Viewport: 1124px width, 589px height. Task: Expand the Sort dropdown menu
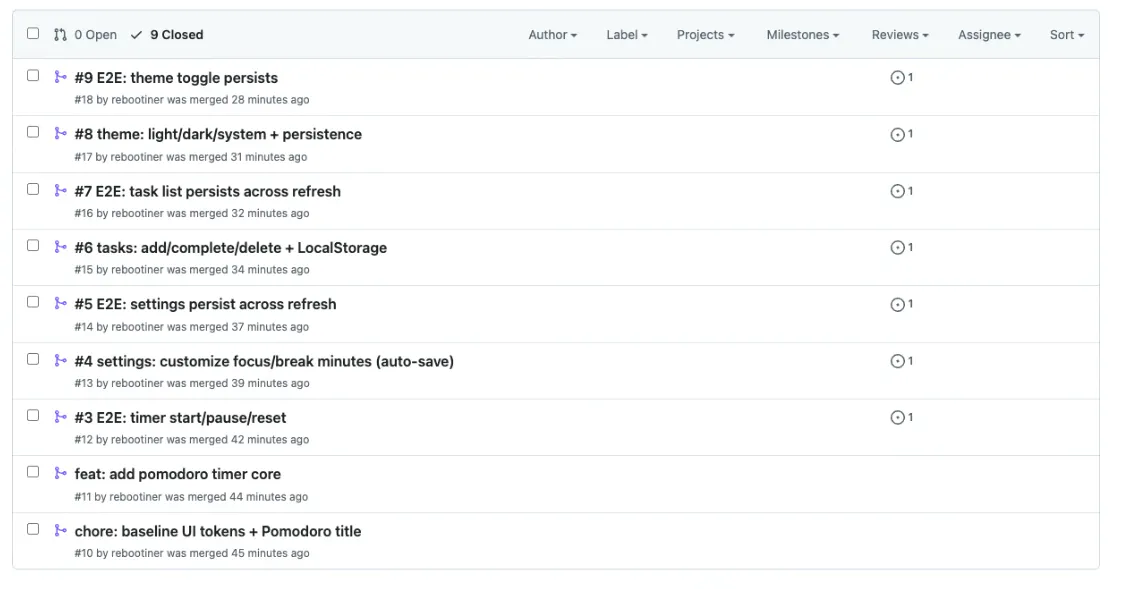tap(1067, 35)
